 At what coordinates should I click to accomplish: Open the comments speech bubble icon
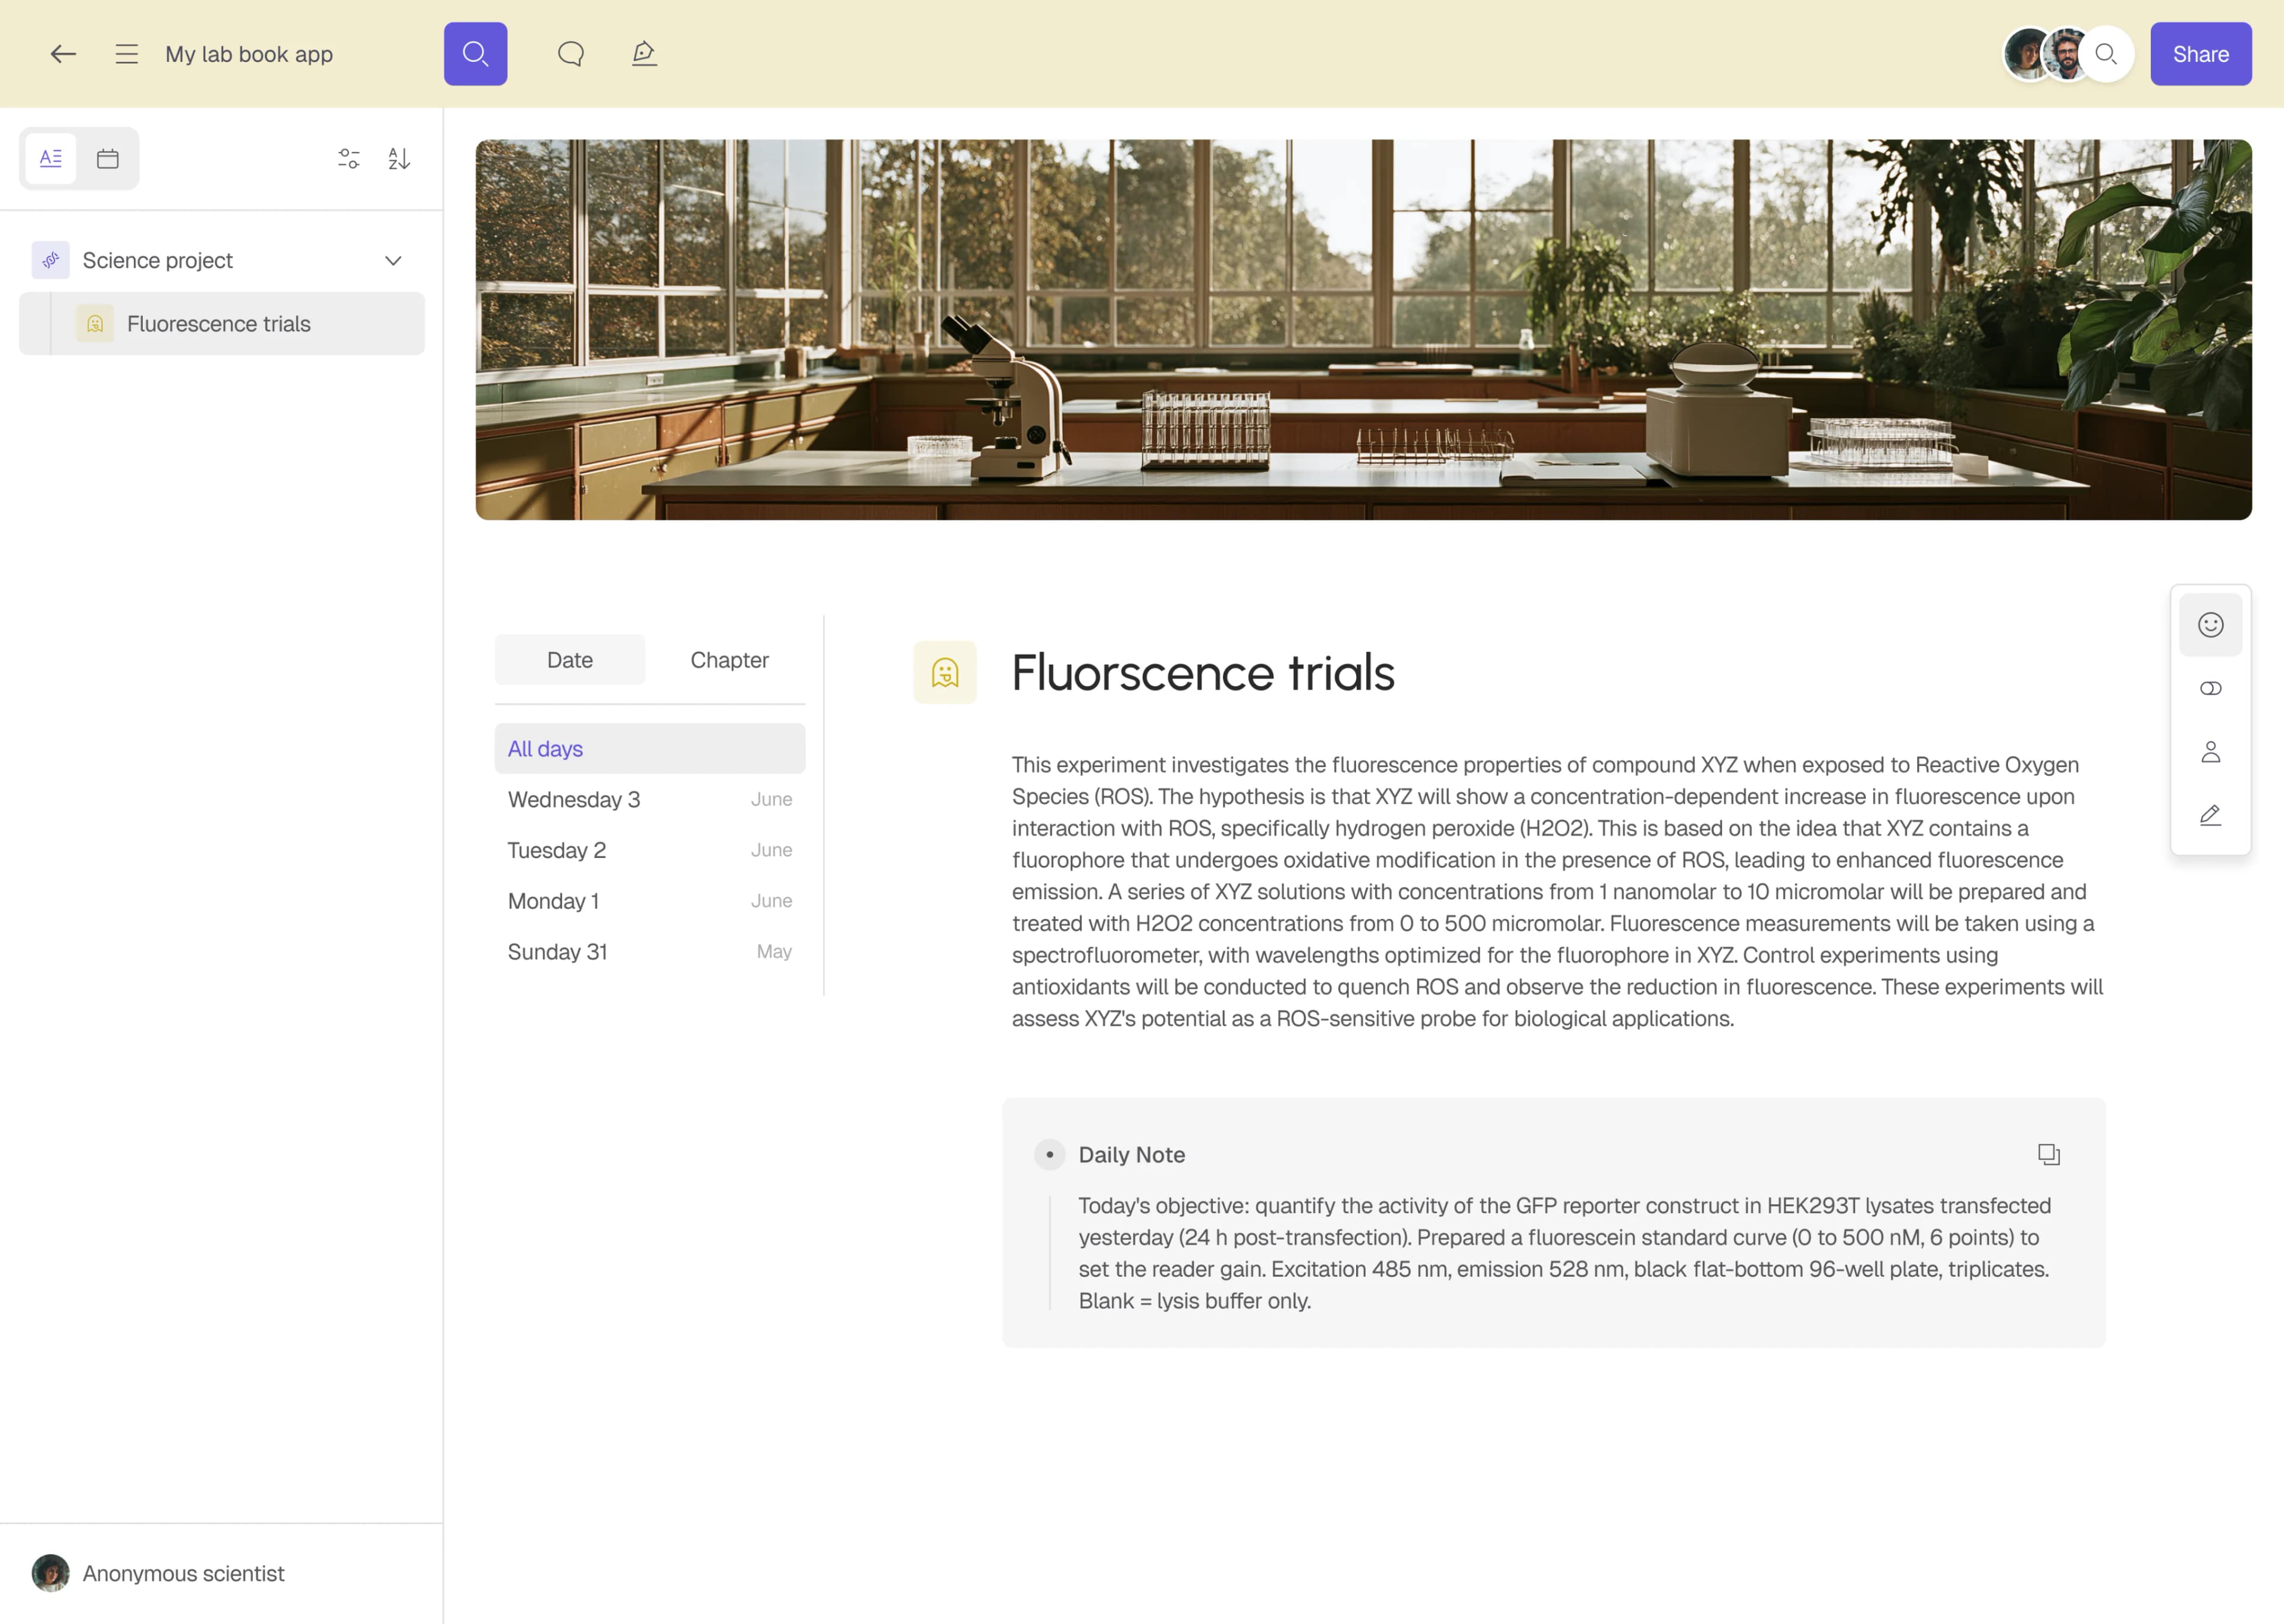[571, 54]
